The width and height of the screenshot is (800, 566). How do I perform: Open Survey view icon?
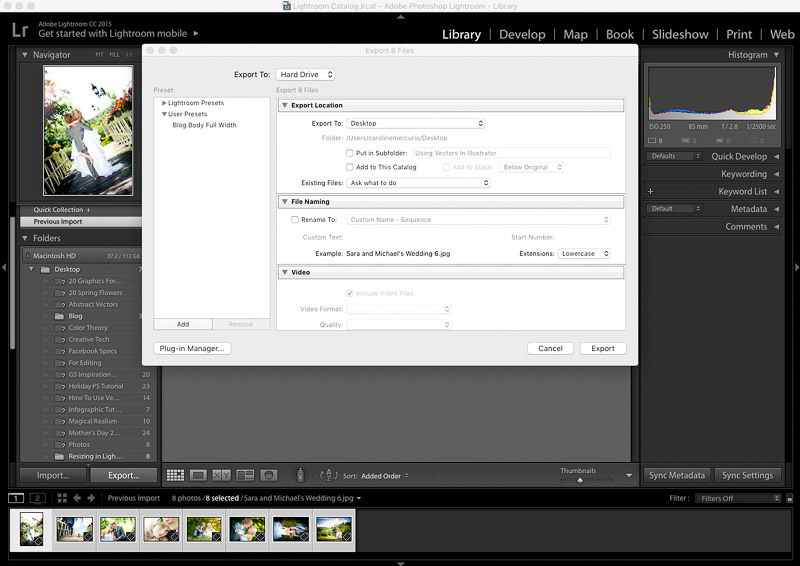click(x=245, y=476)
